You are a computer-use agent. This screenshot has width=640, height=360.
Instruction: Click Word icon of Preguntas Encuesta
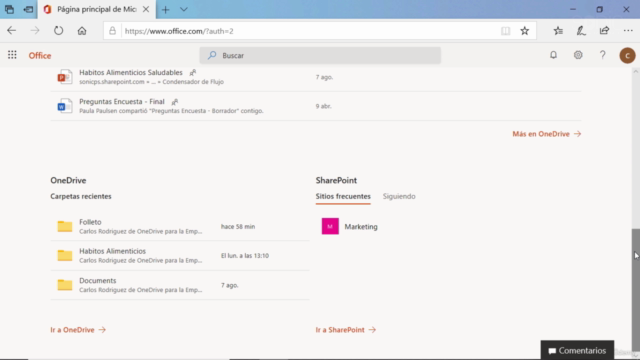64,106
